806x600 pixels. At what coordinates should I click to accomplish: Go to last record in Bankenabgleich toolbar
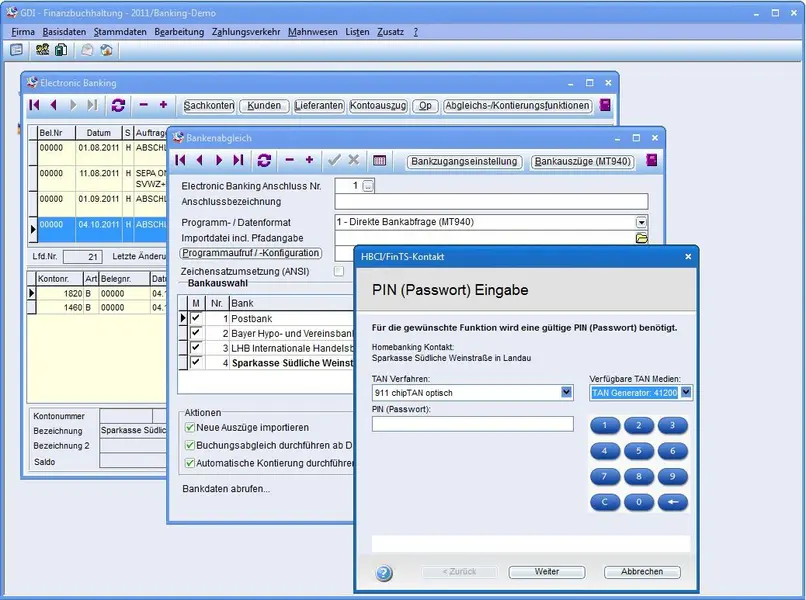point(238,160)
